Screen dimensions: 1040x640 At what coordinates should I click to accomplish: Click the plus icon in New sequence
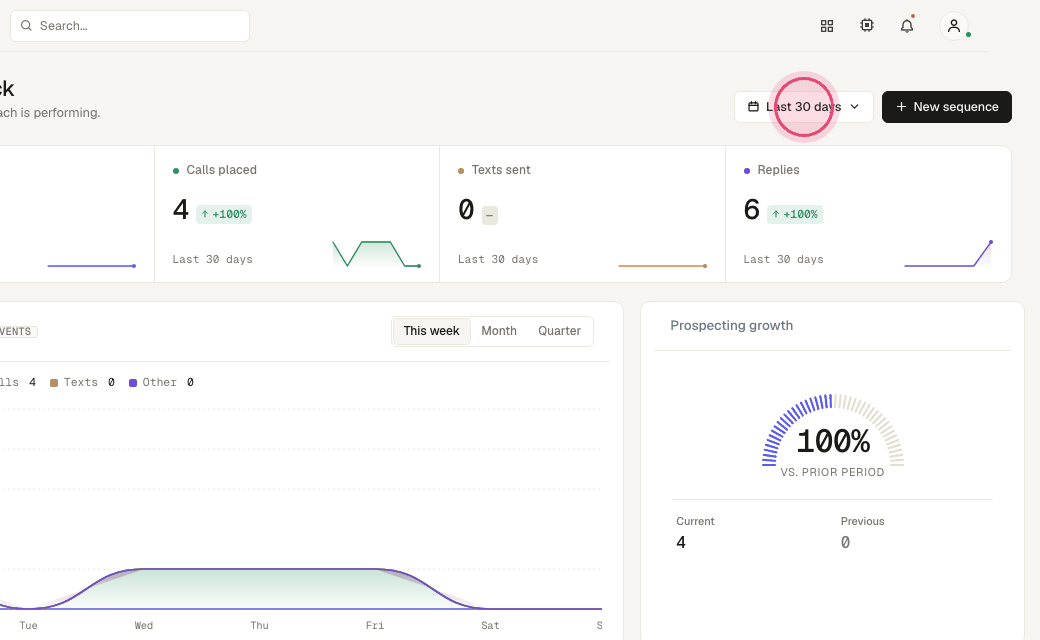(x=901, y=107)
